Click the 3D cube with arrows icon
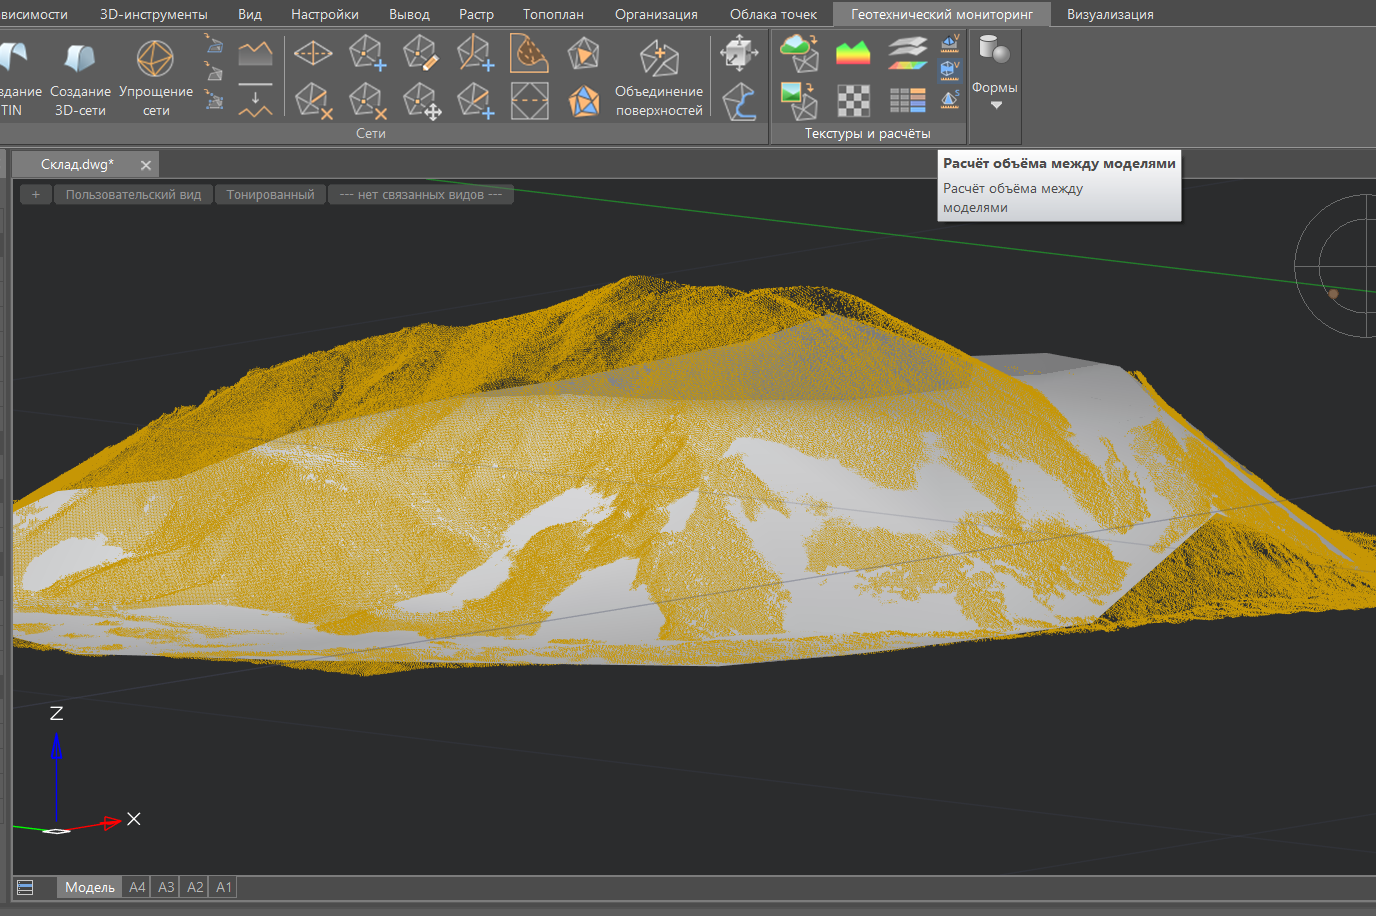 tap(739, 53)
